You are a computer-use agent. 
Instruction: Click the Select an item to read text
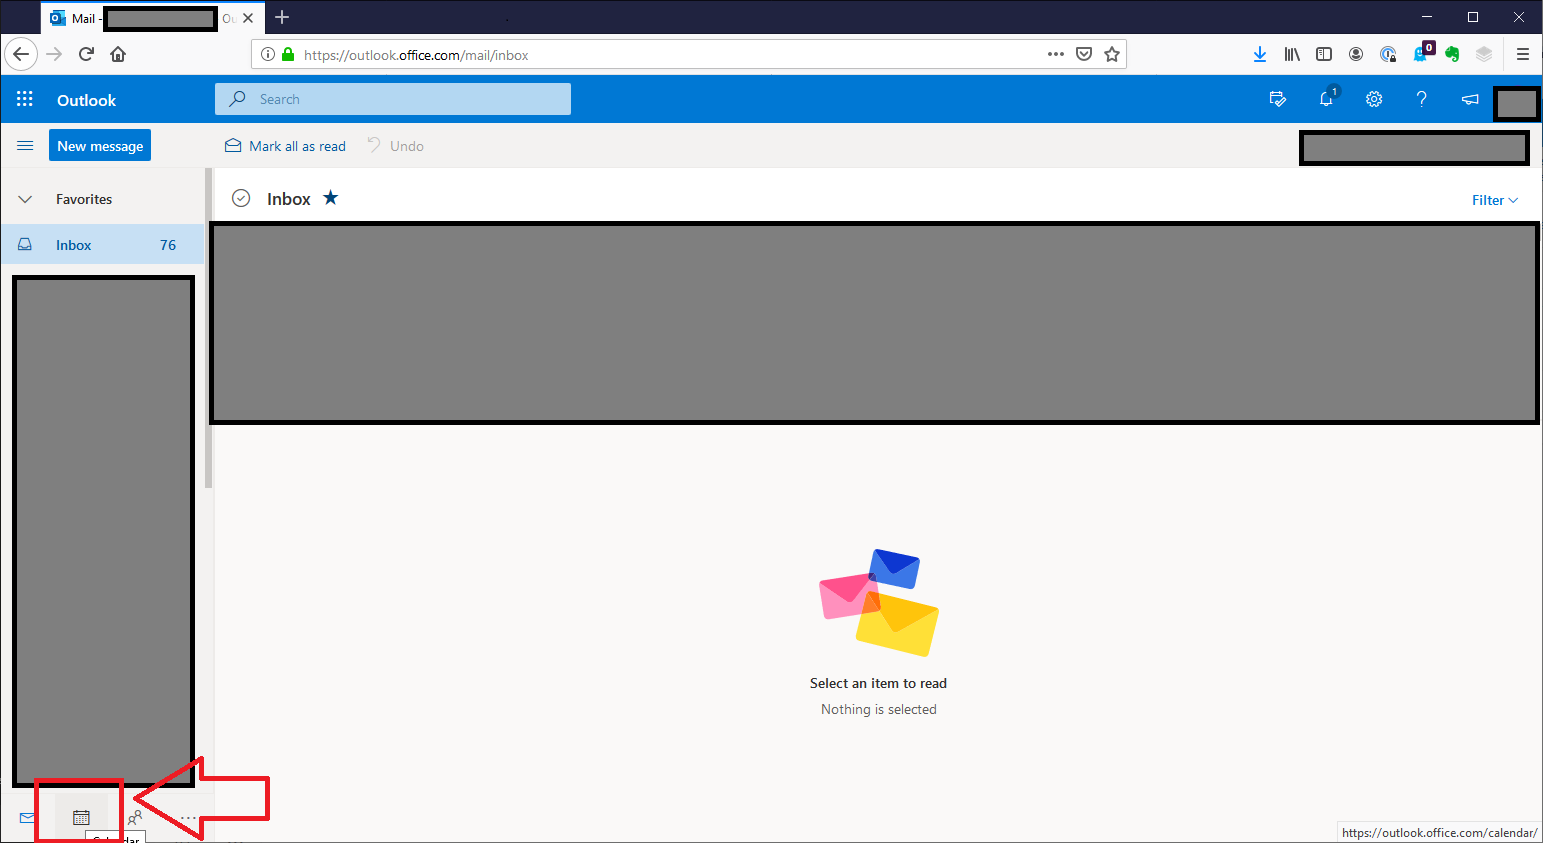(x=878, y=683)
